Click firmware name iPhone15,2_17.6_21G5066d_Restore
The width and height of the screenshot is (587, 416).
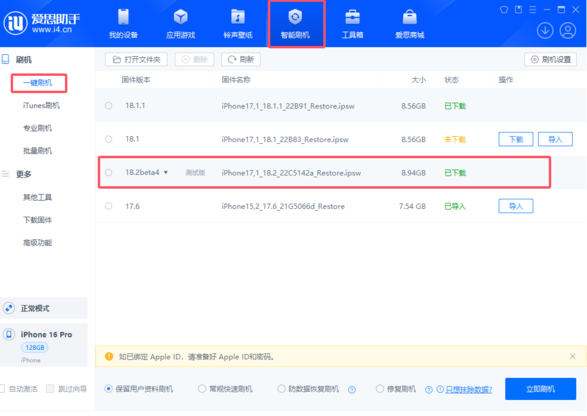click(x=283, y=206)
